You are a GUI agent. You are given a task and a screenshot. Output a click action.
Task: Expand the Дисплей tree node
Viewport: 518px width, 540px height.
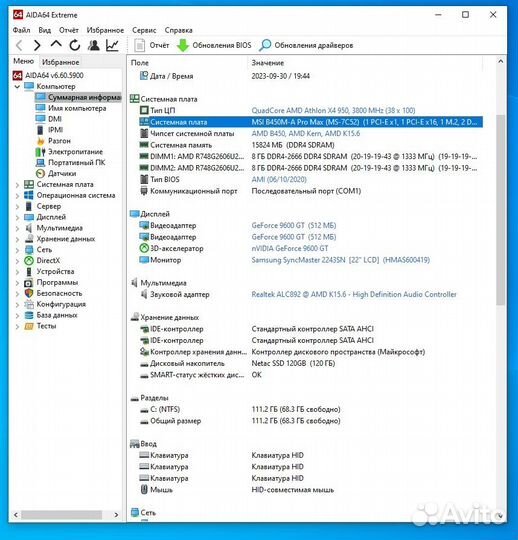[x=17, y=217]
